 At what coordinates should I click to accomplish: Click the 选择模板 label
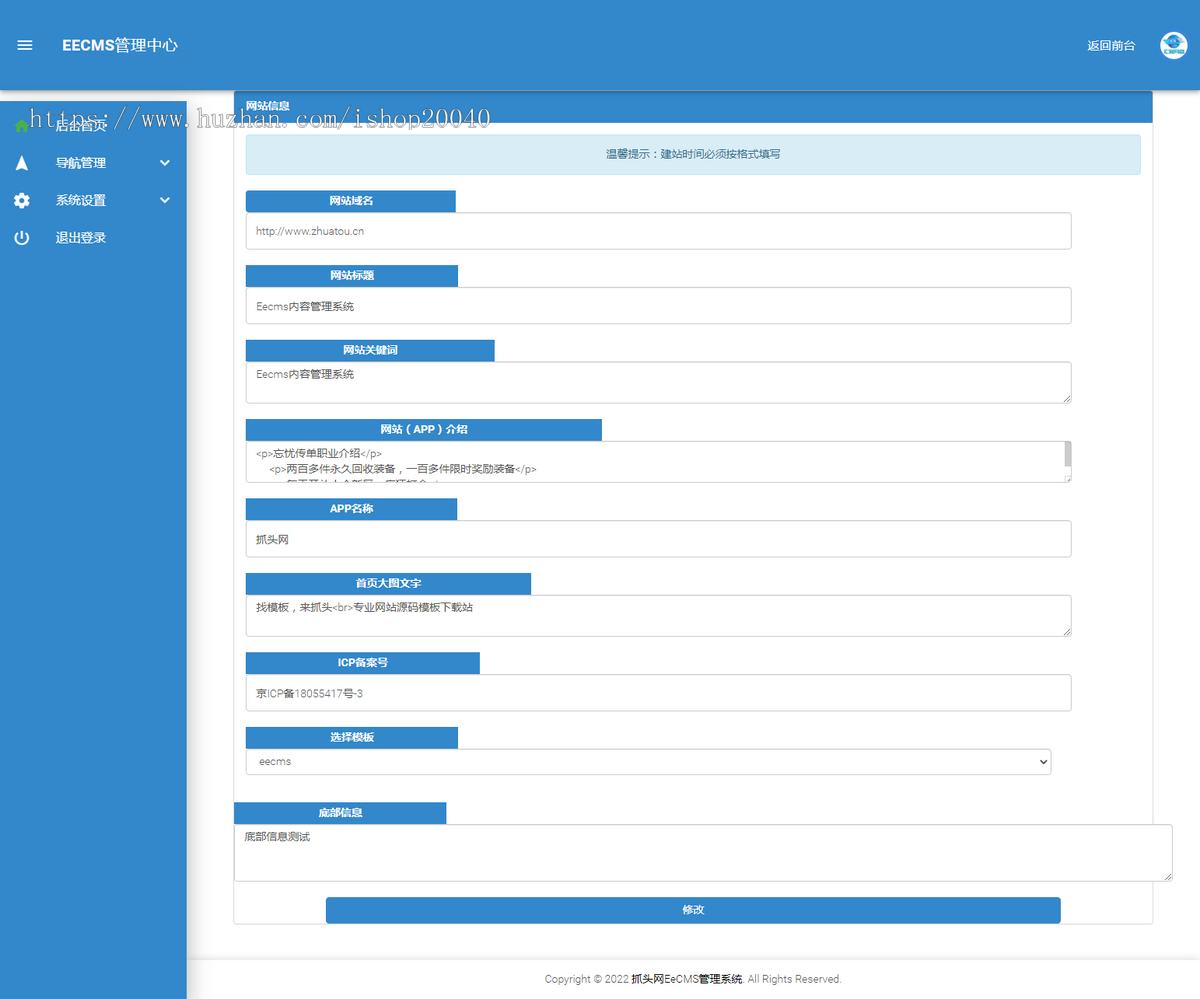pos(352,738)
